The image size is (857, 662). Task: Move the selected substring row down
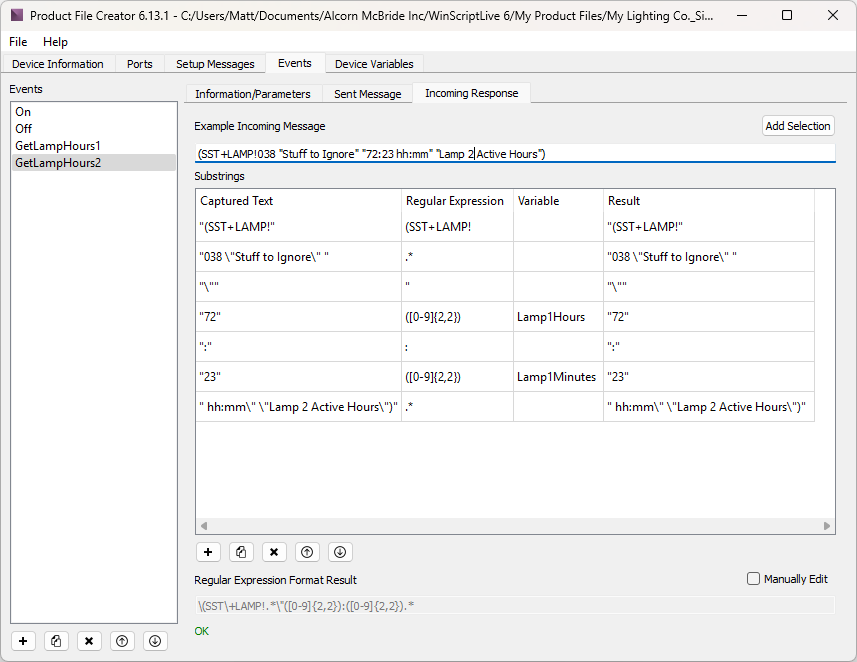coord(340,552)
